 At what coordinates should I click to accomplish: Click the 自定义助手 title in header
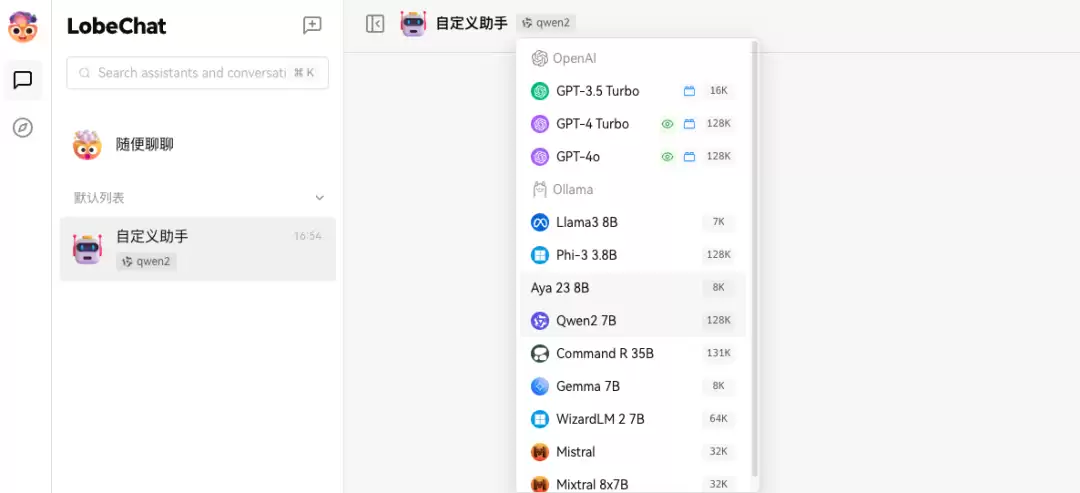pos(472,24)
